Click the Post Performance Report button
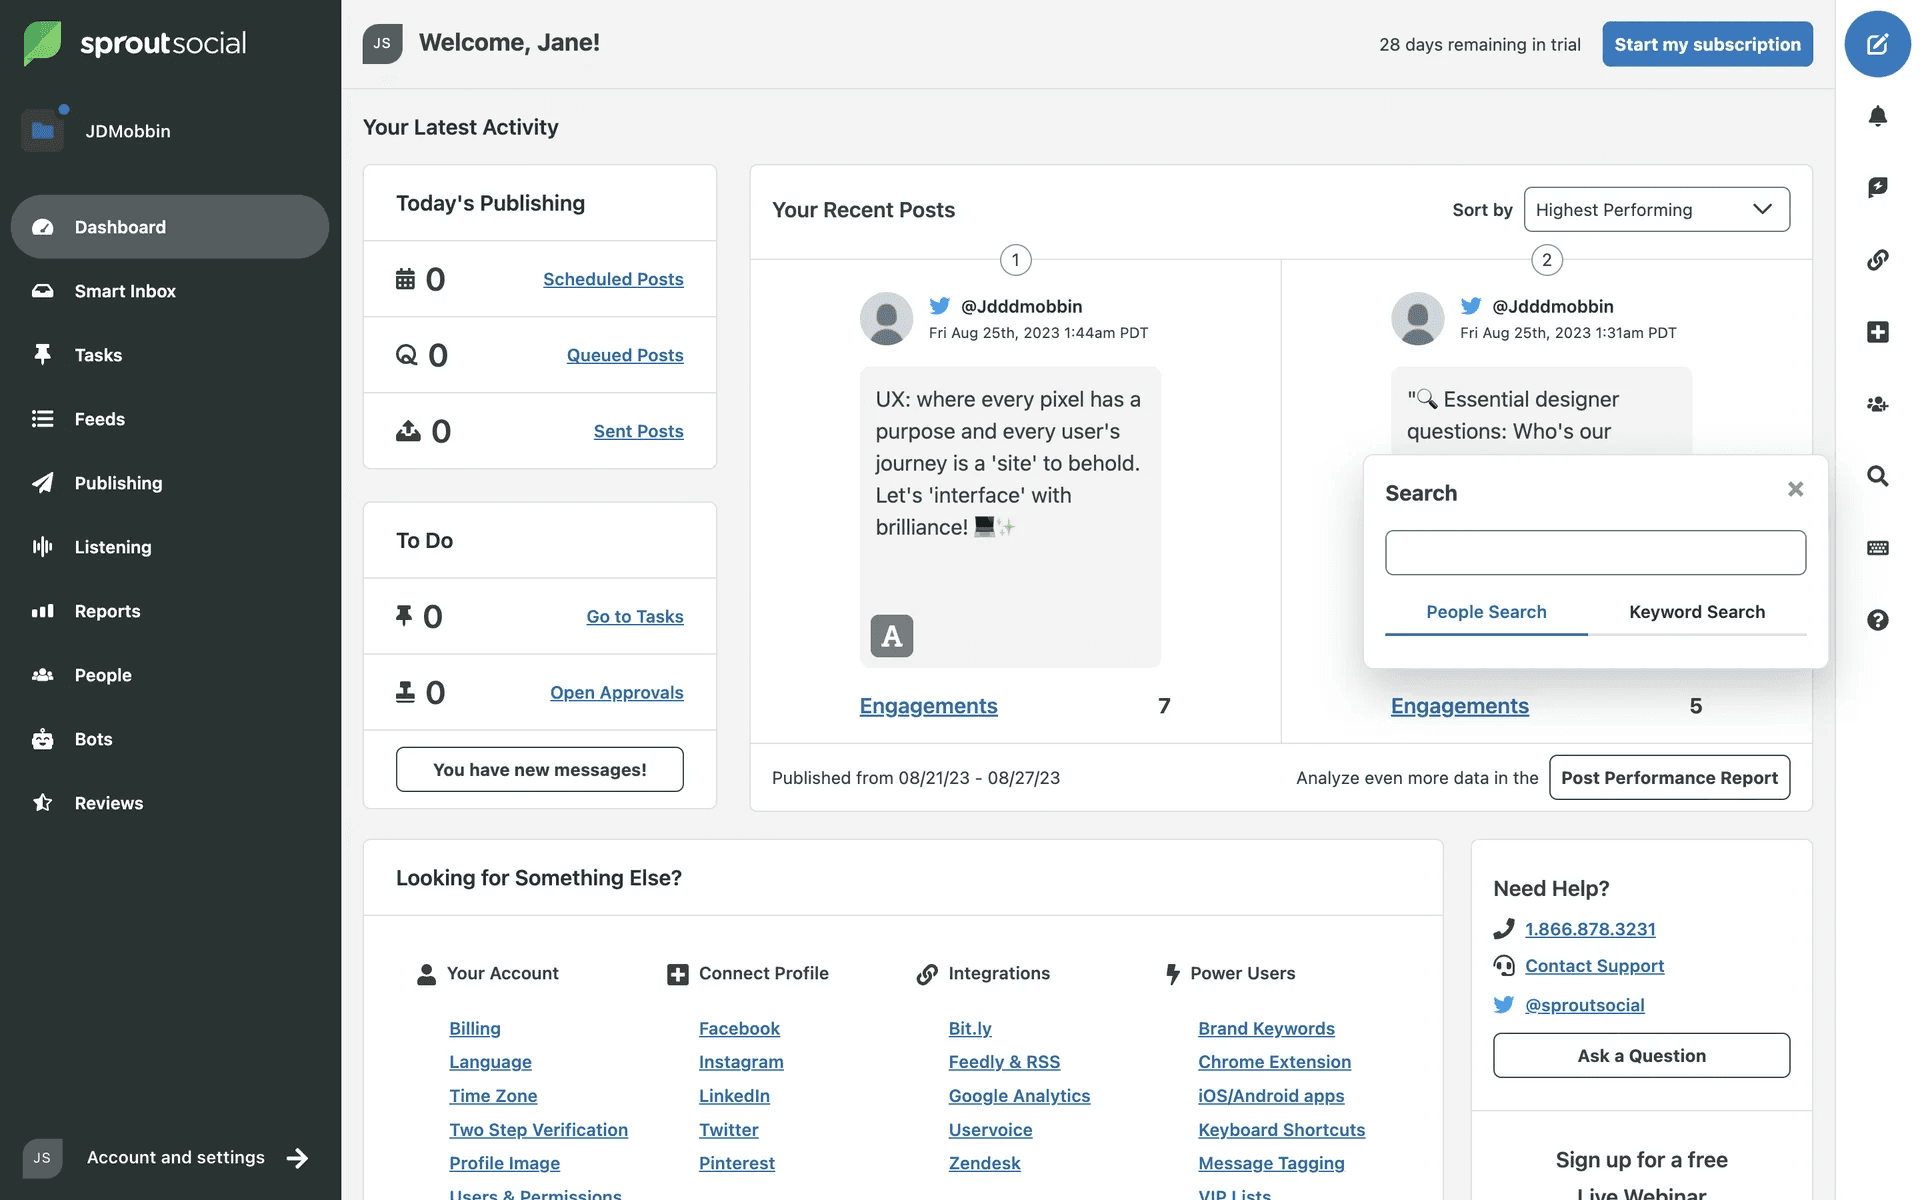The image size is (1920, 1200). [1668, 778]
